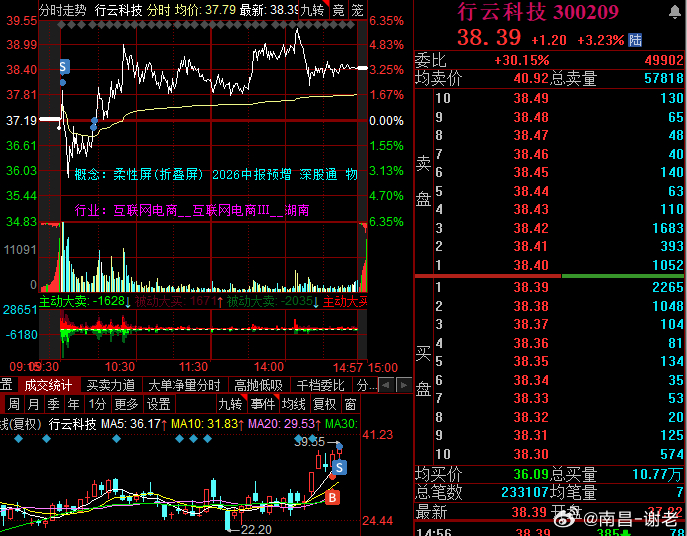Open the 高抛低吸 tab
The height and width of the screenshot is (536, 687).
coord(259,385)
